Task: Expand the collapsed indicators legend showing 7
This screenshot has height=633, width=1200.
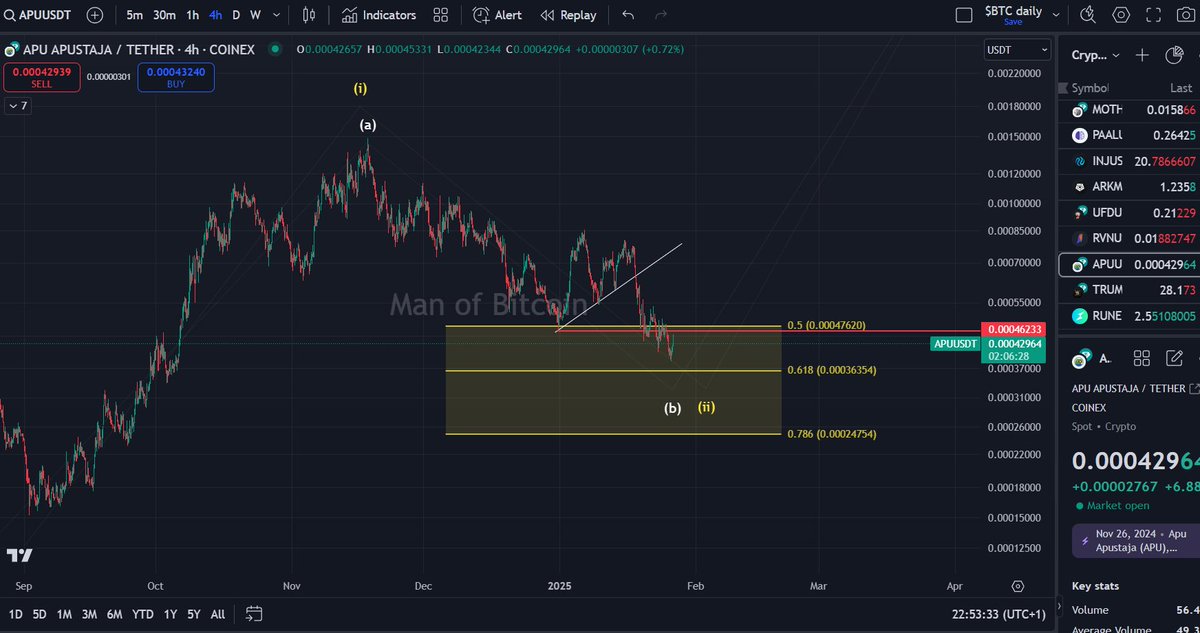Action: click(18, 105)
